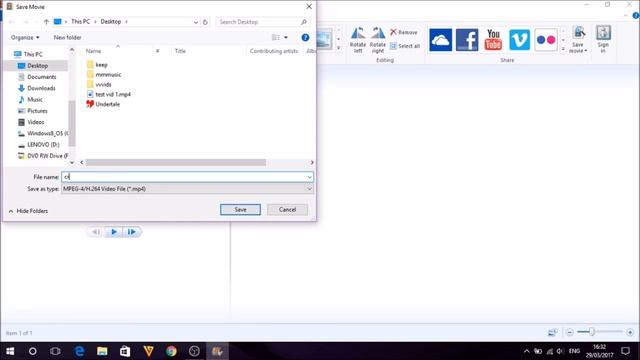Open the Action Center notifications icon
640x360 pixels.
(626, 351)
